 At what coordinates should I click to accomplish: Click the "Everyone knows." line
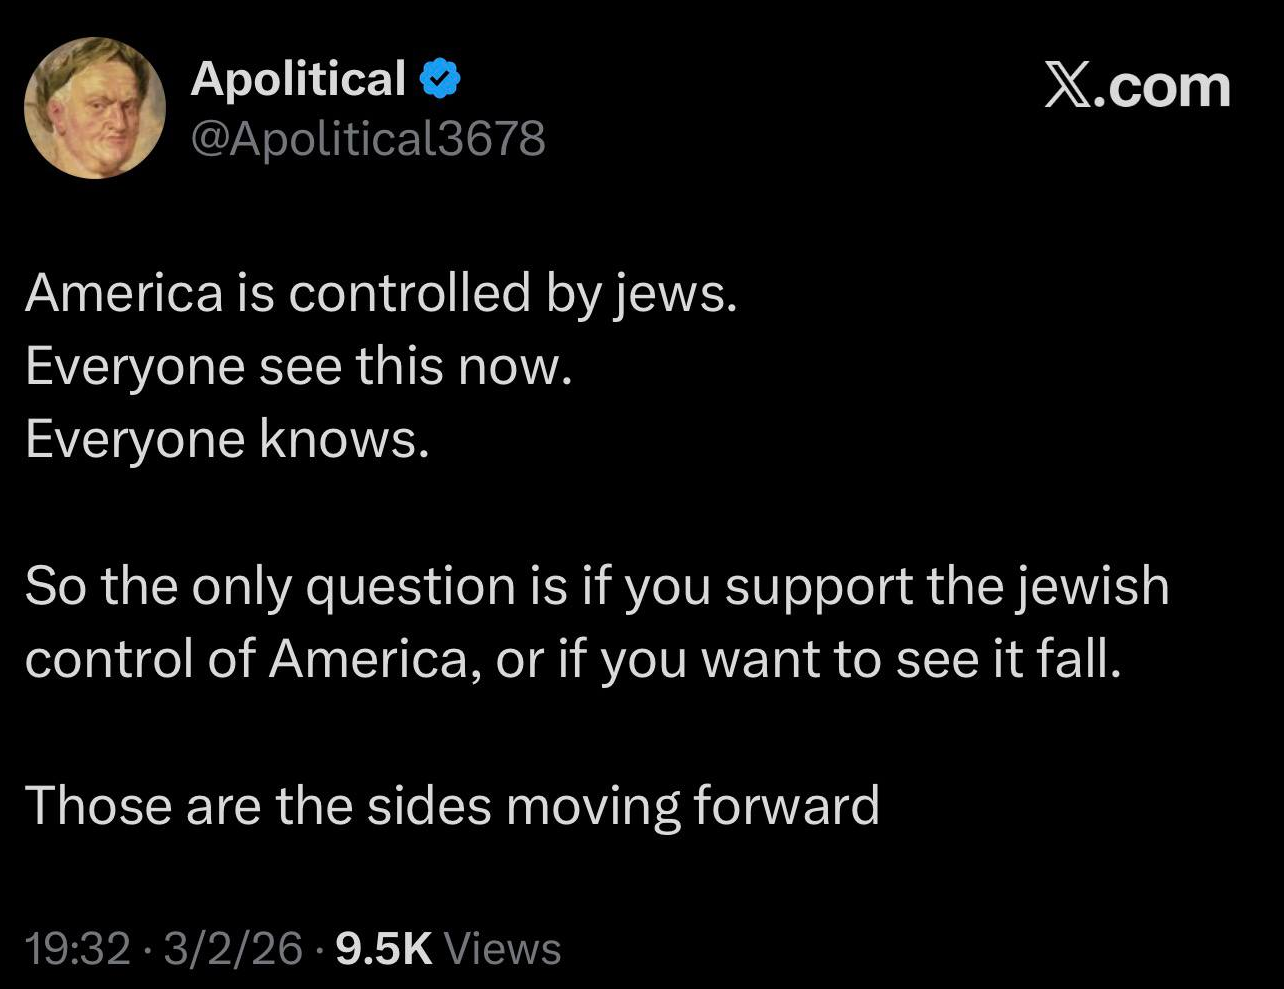[x=227, y=439]
